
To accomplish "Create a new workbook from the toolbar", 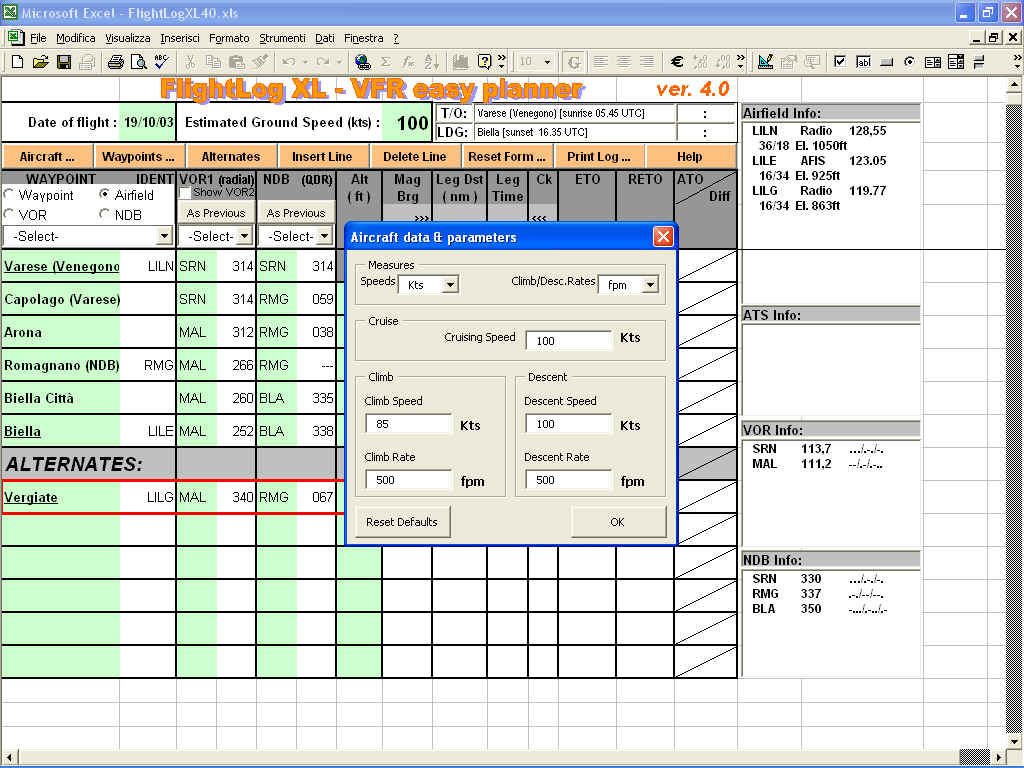I will pyautogui.click(x=18, y=62).
